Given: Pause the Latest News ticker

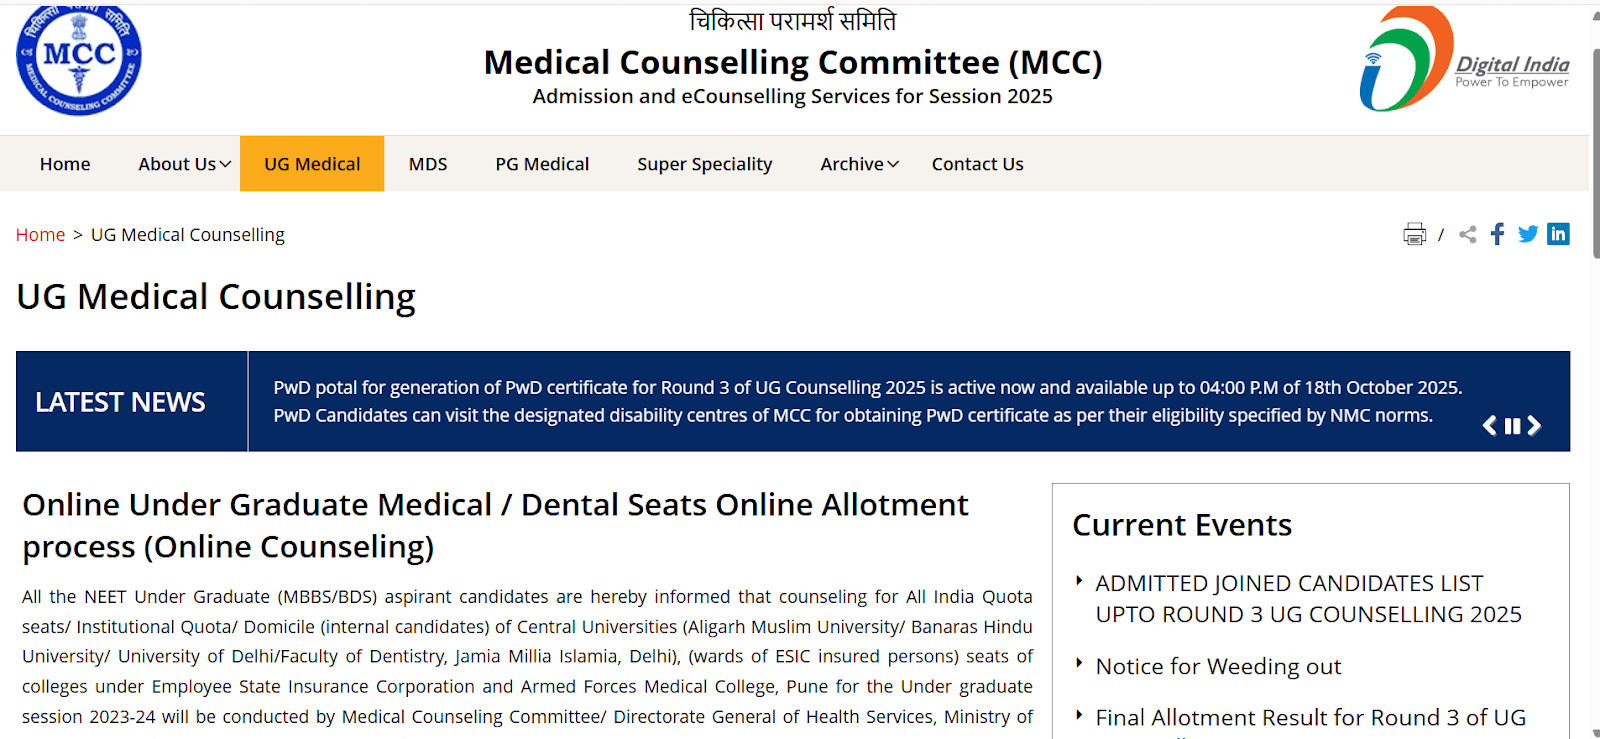Looking at the screenshot, I should click(x=1511, y=425).
